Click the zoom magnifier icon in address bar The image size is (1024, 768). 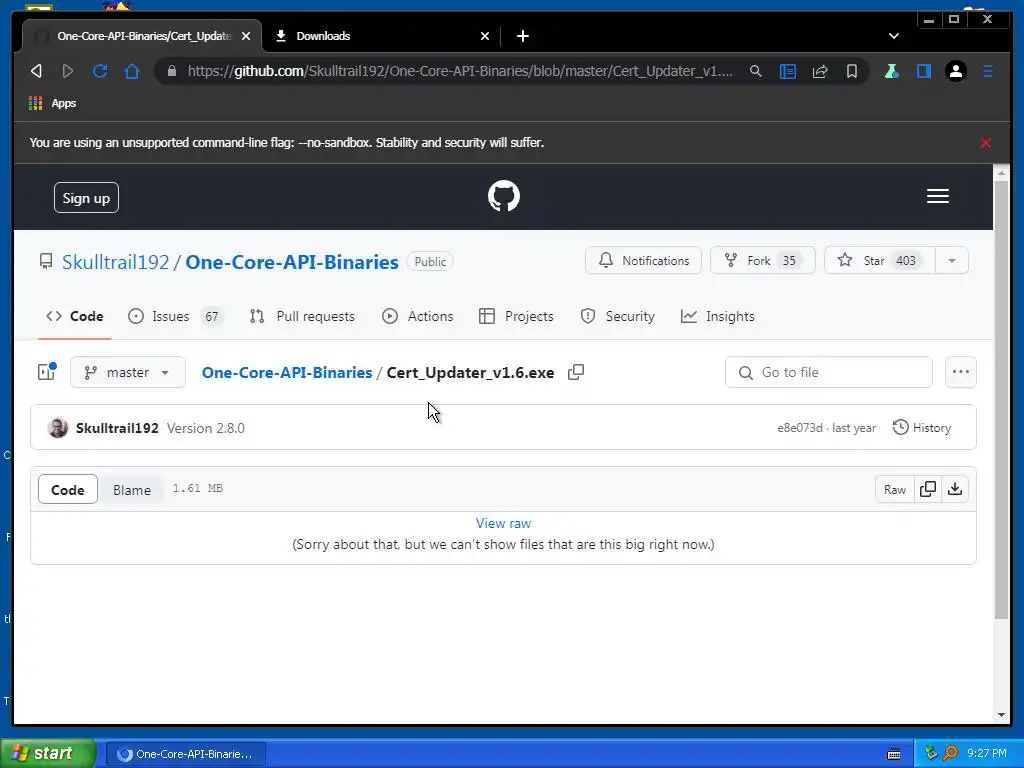[x=756, y=71]
